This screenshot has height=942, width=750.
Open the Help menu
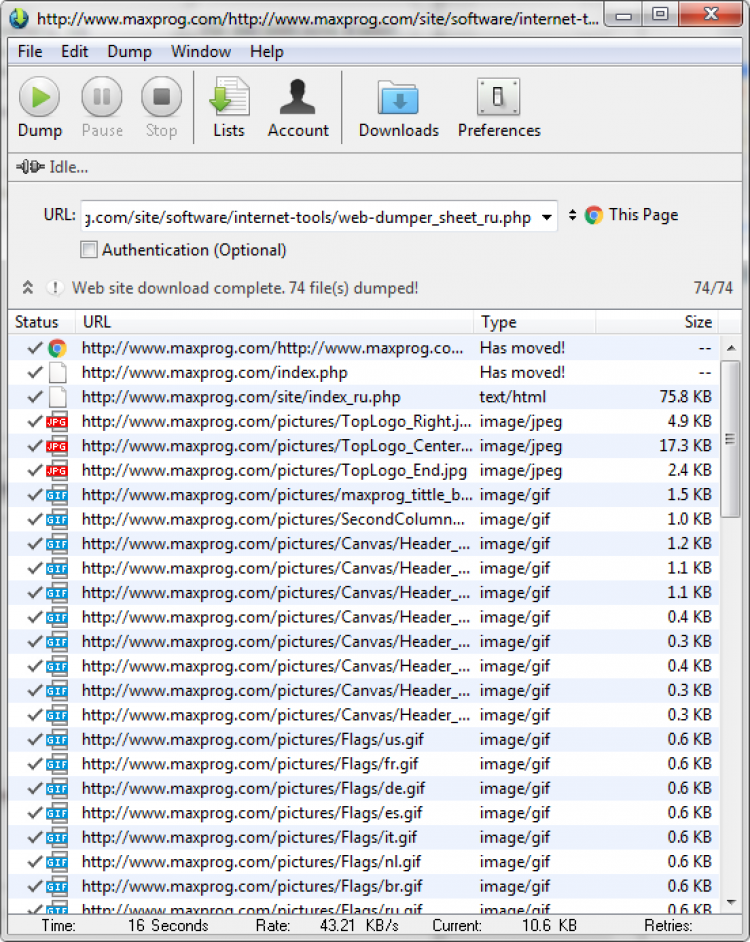click(x=266, y=52)
